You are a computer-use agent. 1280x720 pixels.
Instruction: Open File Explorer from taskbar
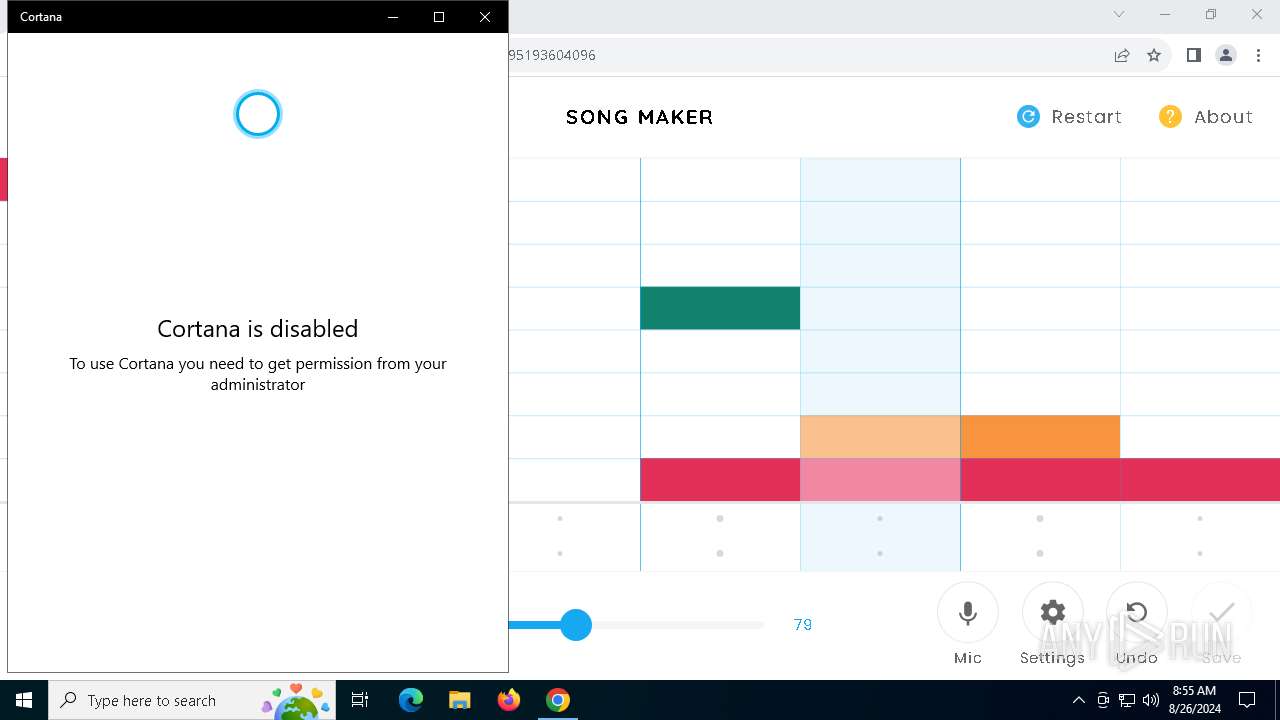click(x=459, y=700)
